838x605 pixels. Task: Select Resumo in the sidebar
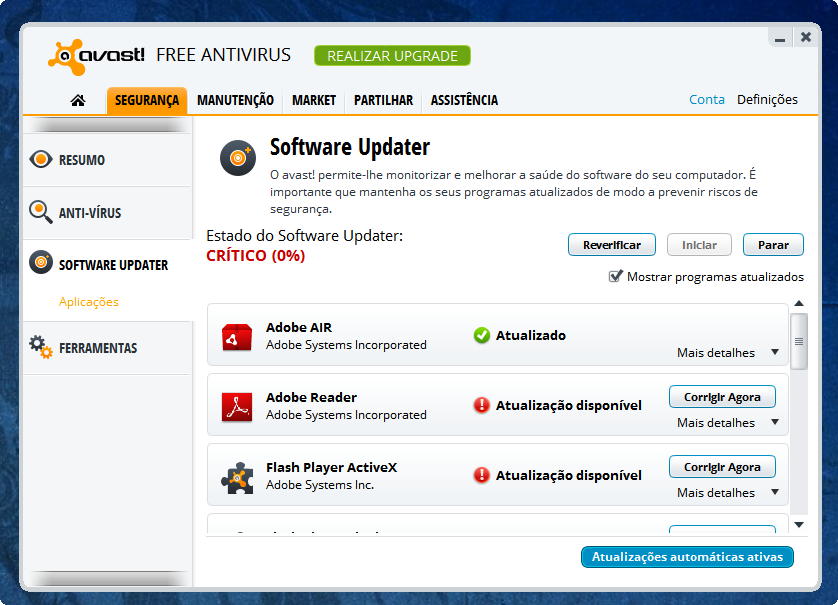point(107,160)
